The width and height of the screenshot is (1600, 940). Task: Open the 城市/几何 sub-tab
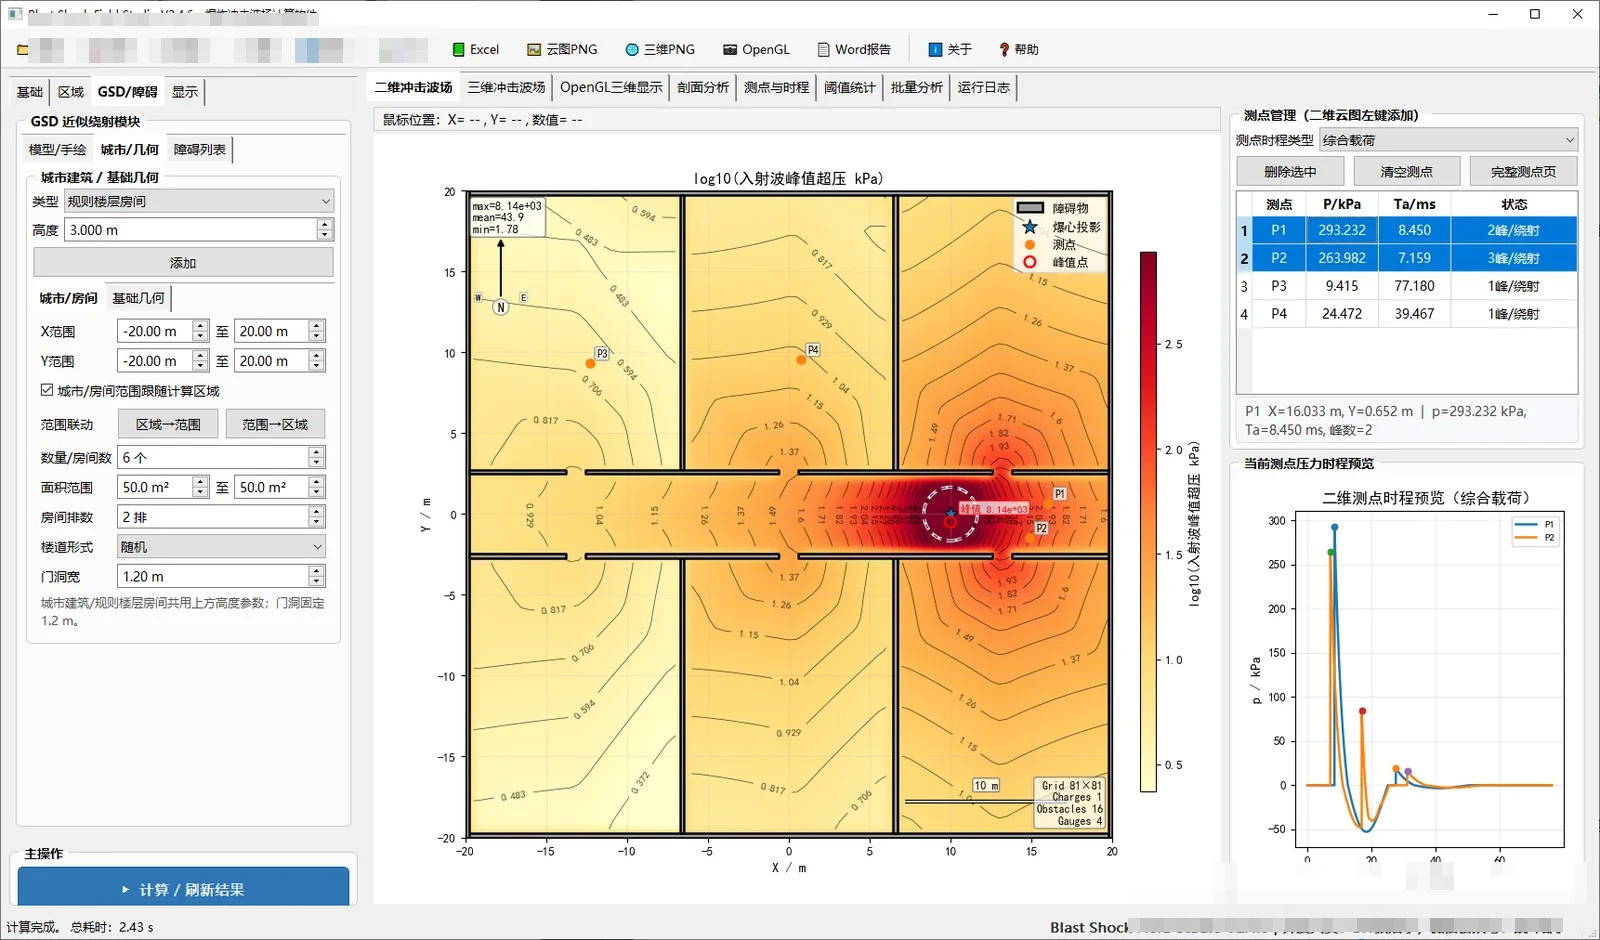pos(130,149)
